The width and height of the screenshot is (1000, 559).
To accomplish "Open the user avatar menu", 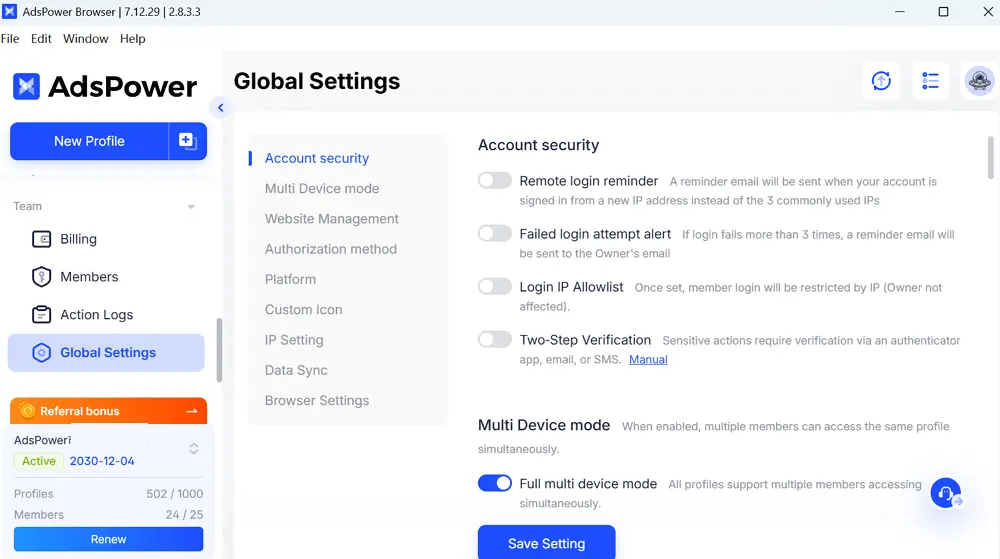I will click(980, 81).
